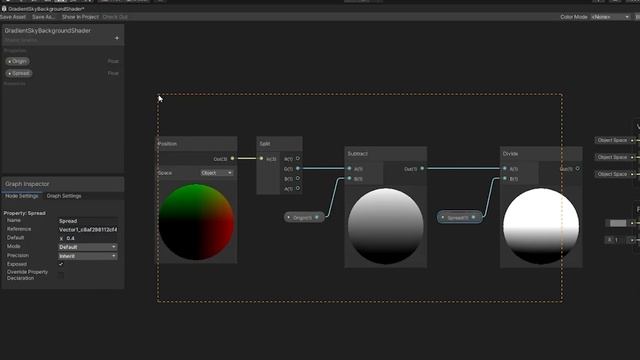Click the Divide node A(1) input port
Viewport: 640px width, 360px height.
point(505,168)
